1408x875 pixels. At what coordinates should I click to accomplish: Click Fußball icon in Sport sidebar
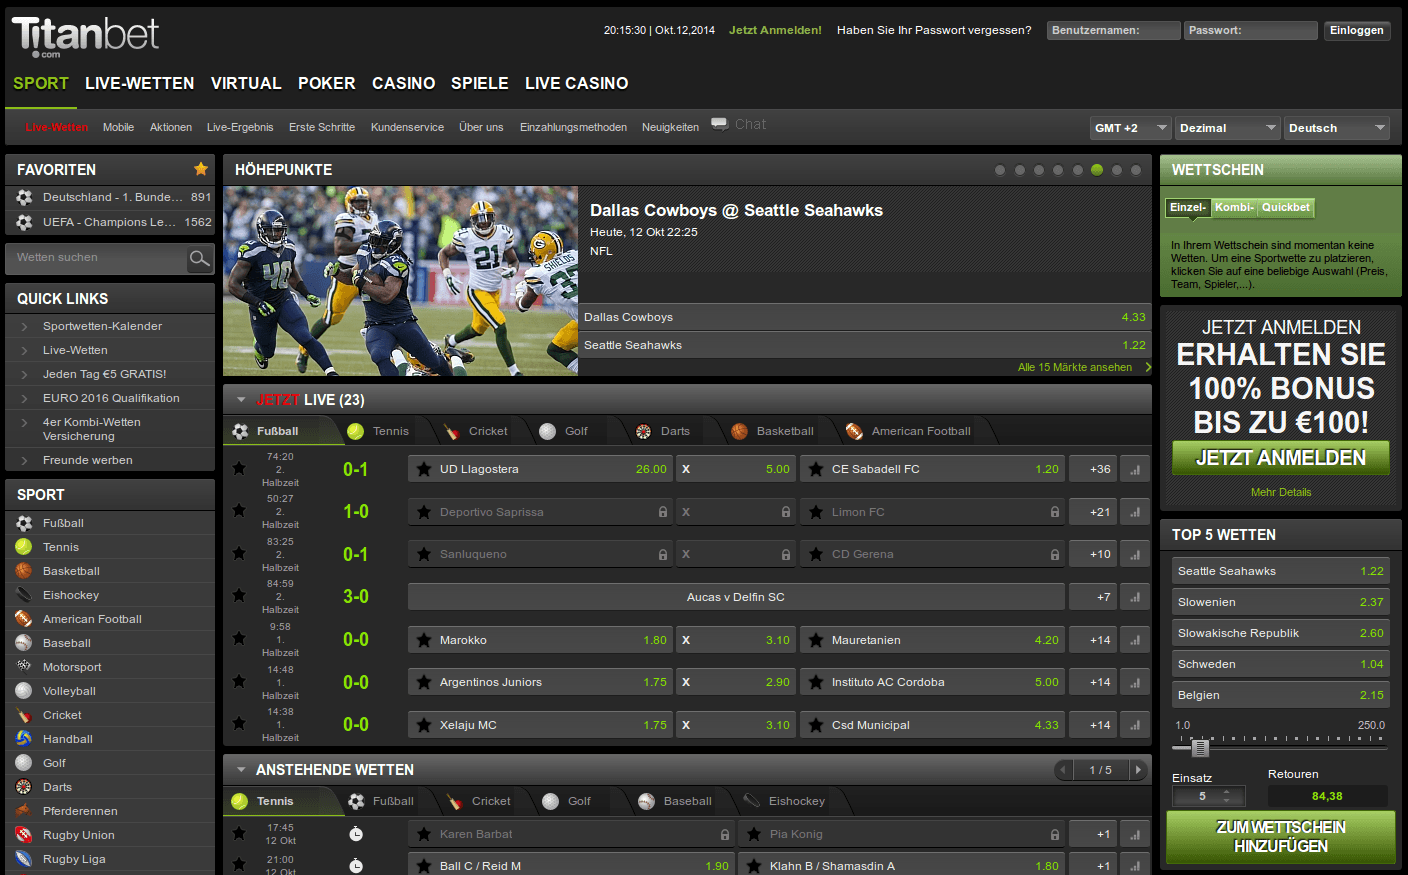point(24,523)
